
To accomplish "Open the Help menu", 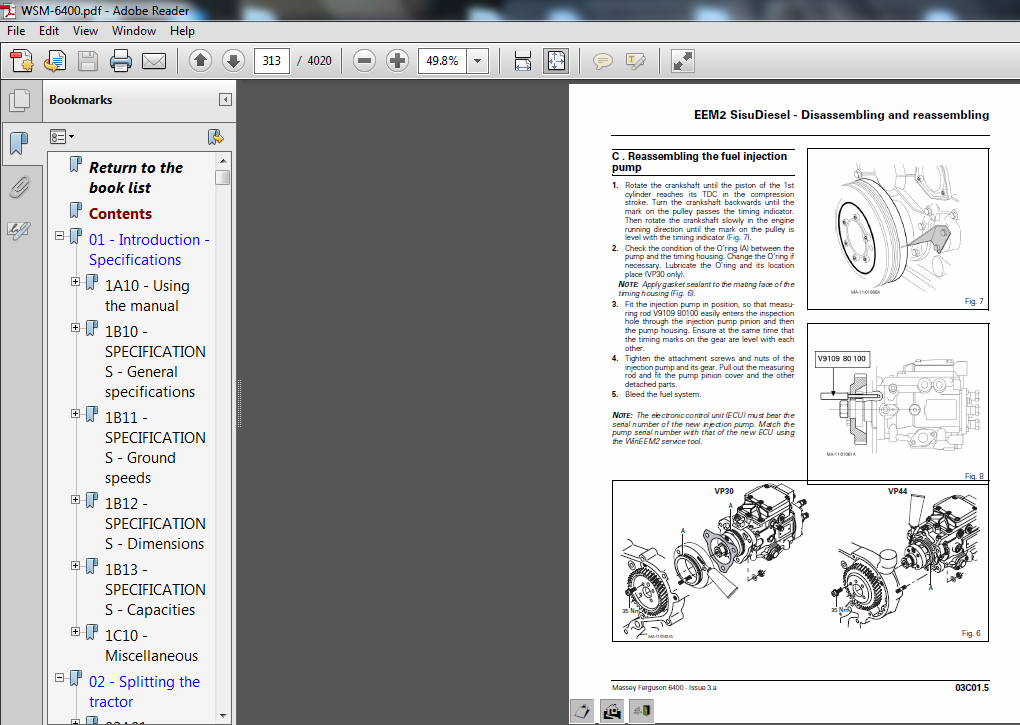I will pos(182,31).
